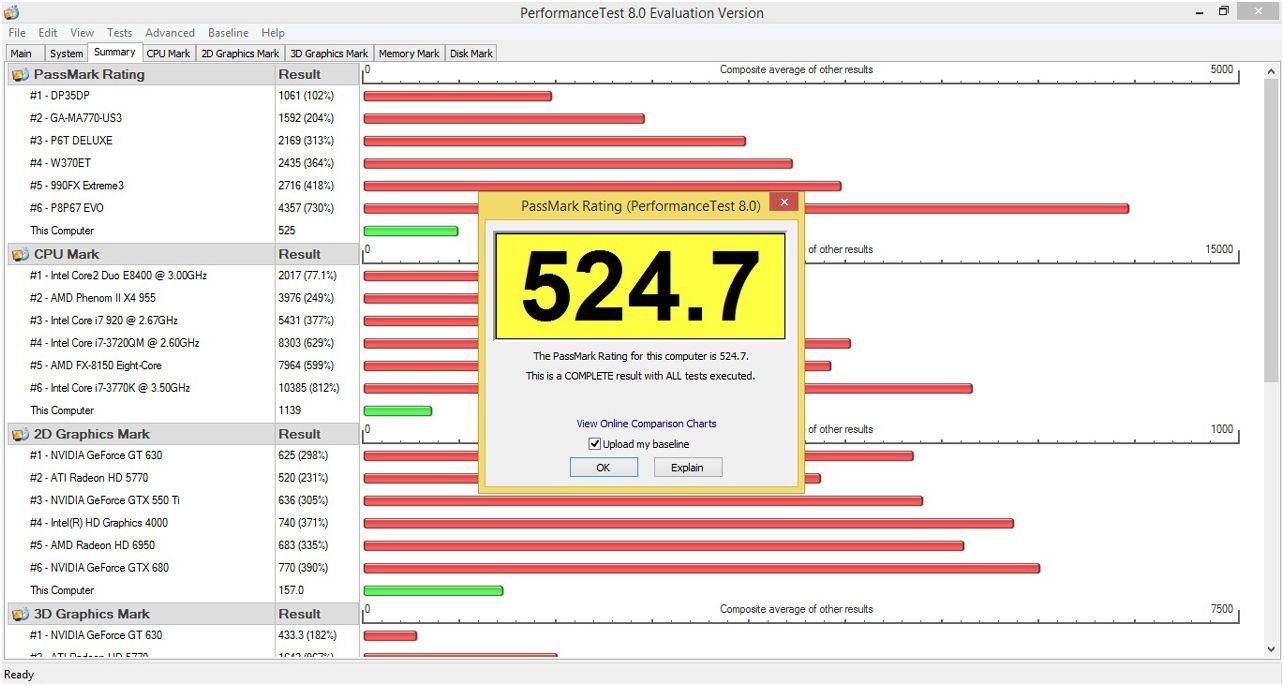
Task: Switch to the Disk Mark tab
Action: pos(470,53)
